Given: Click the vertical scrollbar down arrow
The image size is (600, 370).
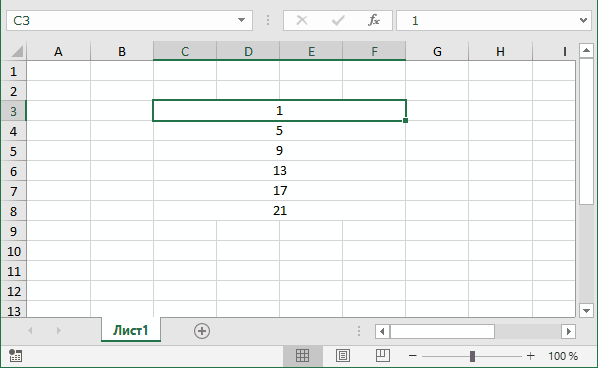Looking at the screenshot, I should [x=586, y=311].
